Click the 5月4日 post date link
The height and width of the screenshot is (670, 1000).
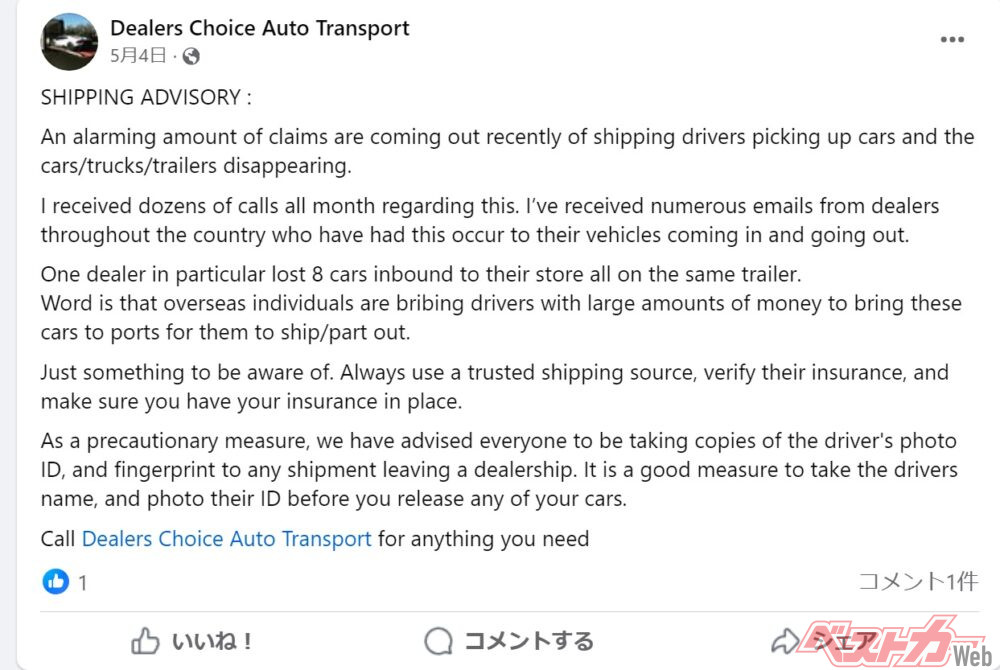(x=138, y=56)
